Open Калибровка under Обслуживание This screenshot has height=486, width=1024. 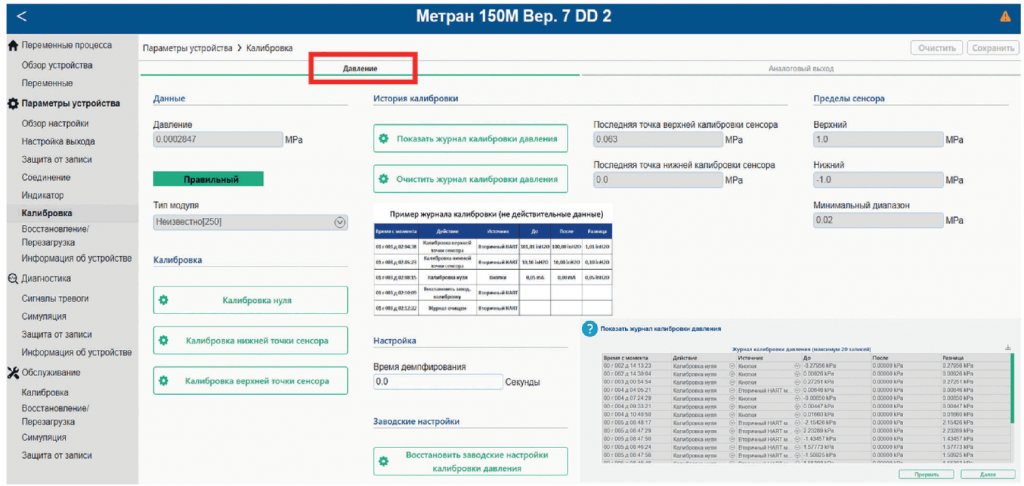pyautogui.click(x=45, y=393)
